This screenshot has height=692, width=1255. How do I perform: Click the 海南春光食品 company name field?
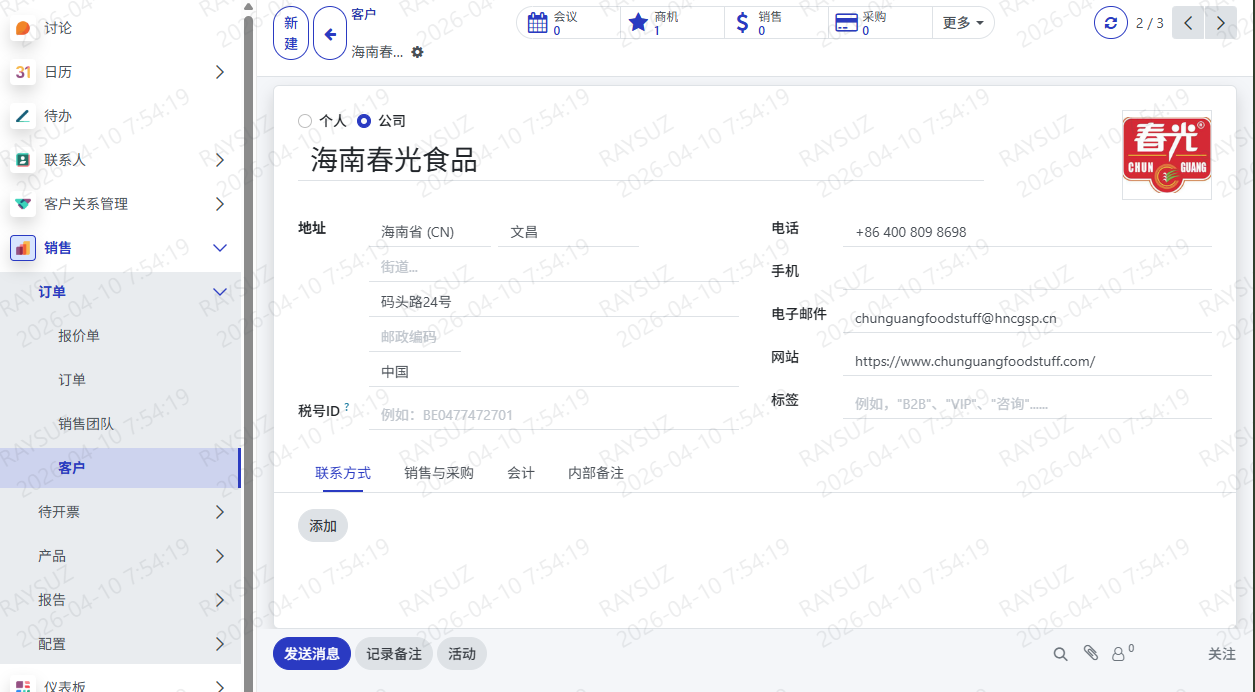tap(641, 160)
